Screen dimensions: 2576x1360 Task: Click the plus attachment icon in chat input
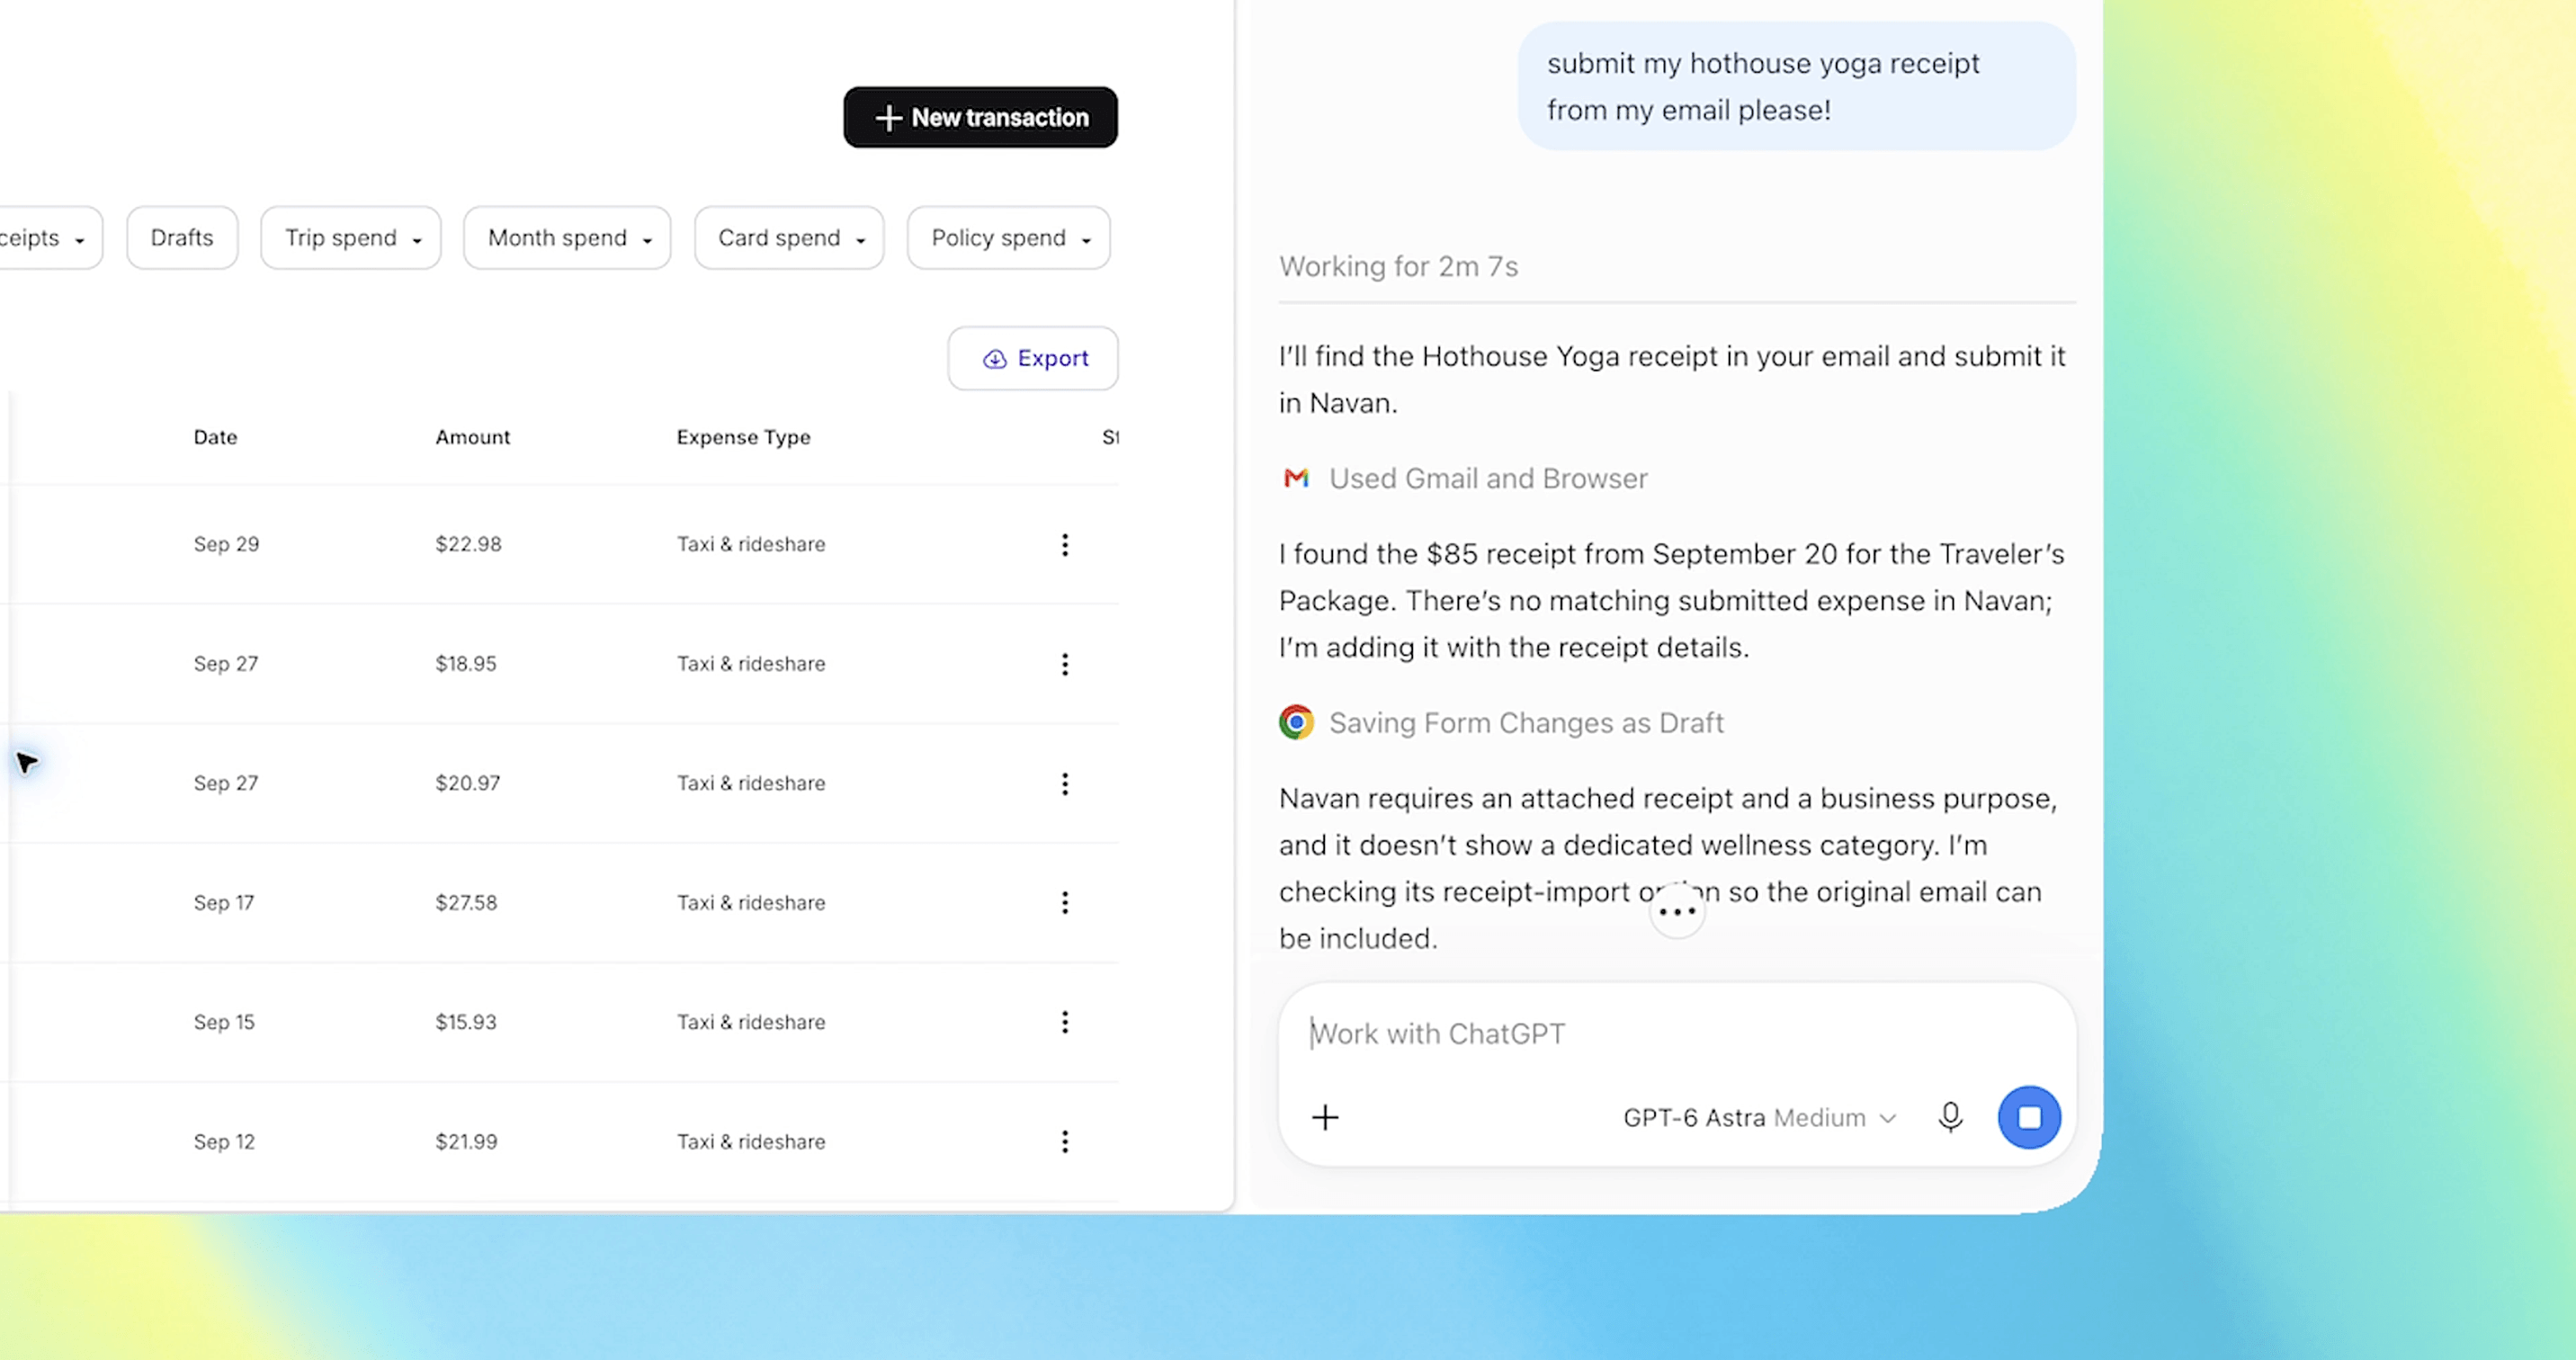coord(1325,1117)
